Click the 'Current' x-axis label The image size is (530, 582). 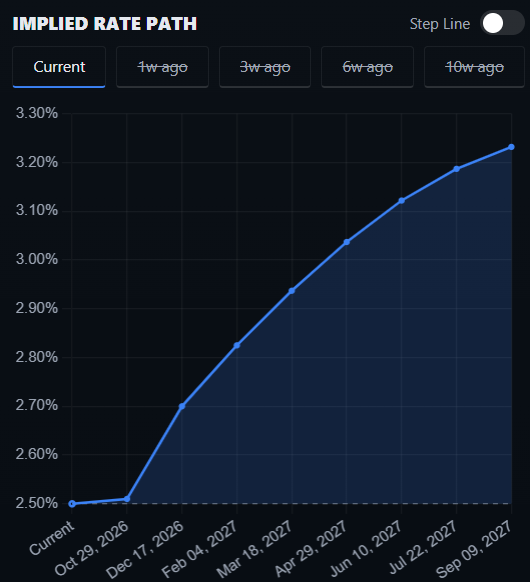52,537
